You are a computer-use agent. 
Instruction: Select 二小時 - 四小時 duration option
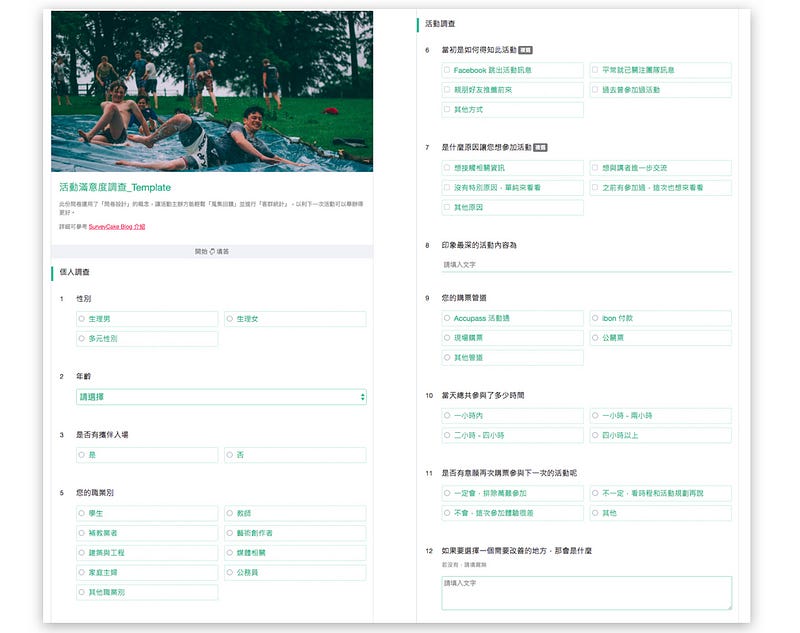[512, 436]
